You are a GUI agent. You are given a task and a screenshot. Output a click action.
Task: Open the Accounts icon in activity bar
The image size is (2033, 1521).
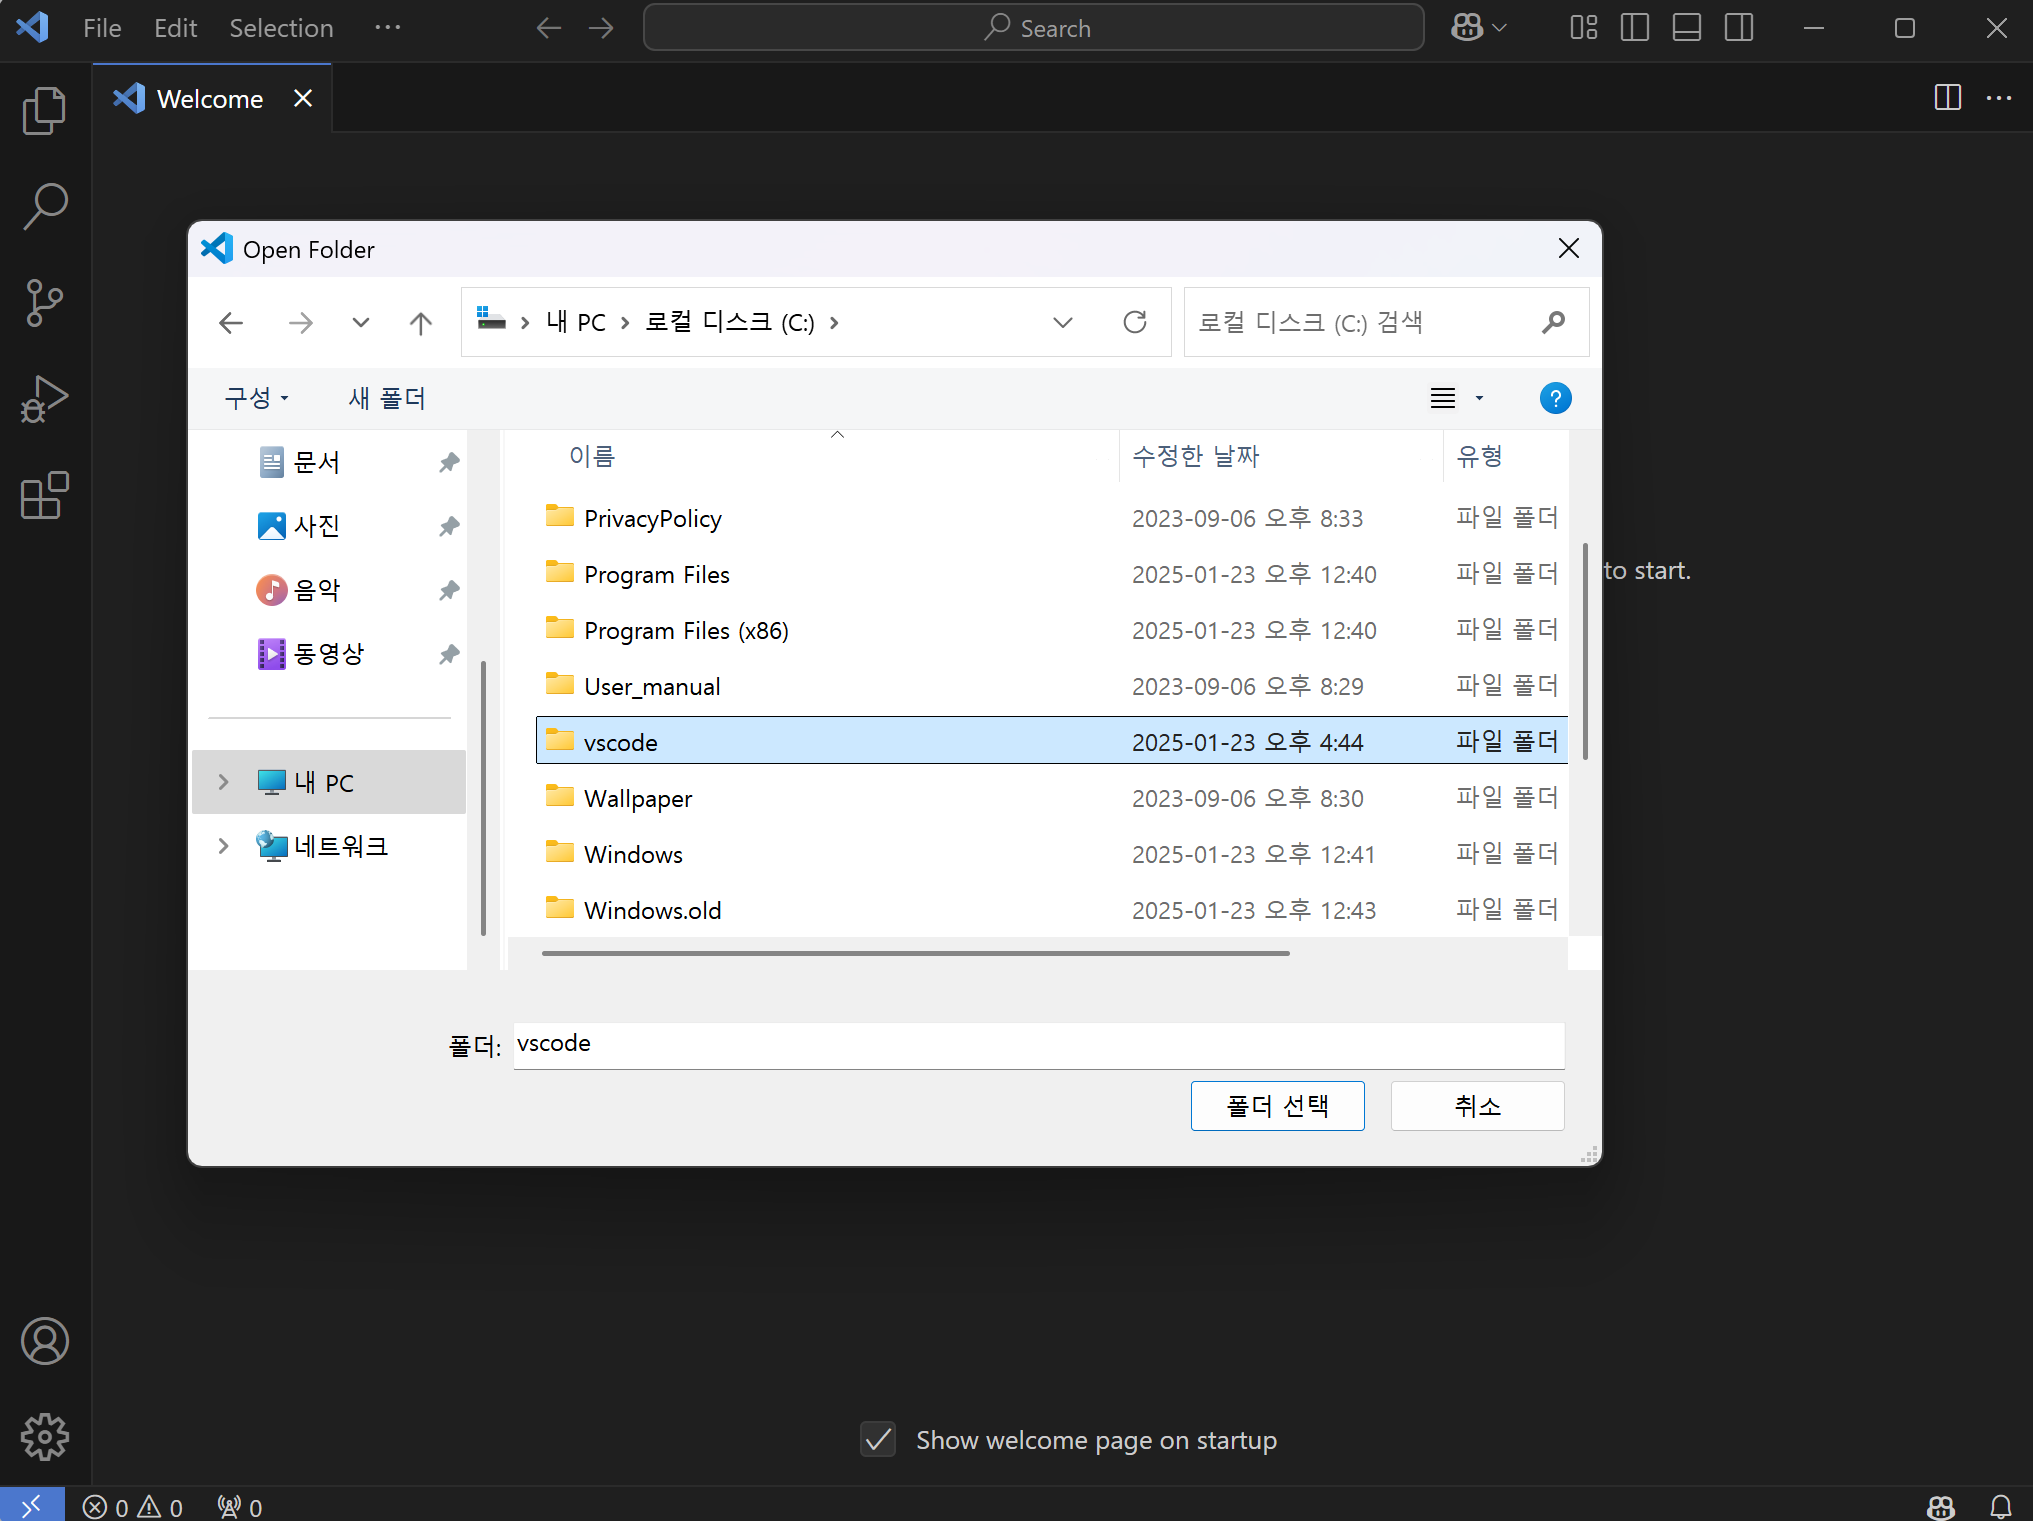click(x=44, y=1341)
